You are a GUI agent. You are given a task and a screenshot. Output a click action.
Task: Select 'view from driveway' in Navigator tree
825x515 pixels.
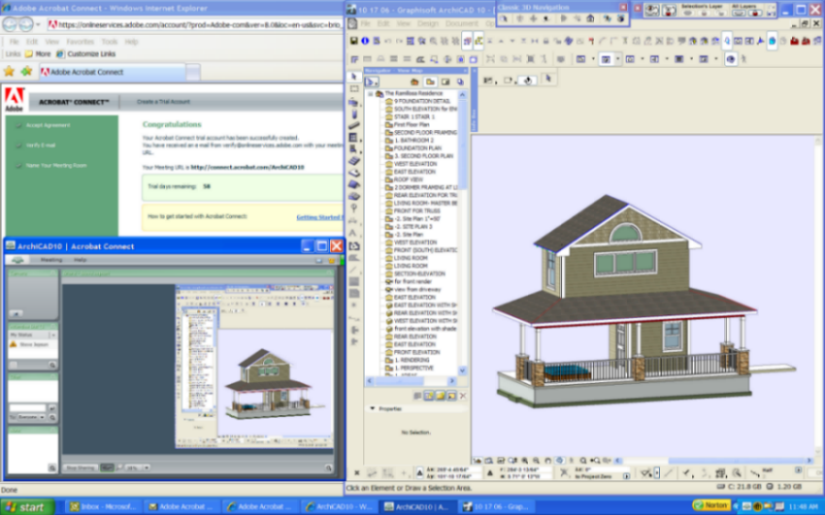pyautogui.click(x=417, y=289)
